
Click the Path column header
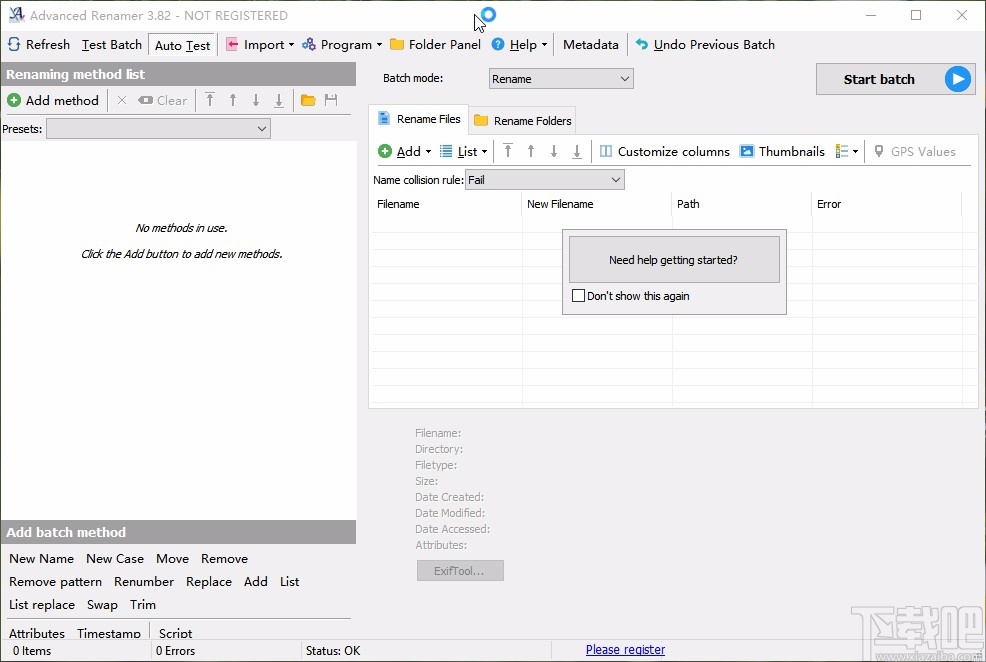point(688,204)
